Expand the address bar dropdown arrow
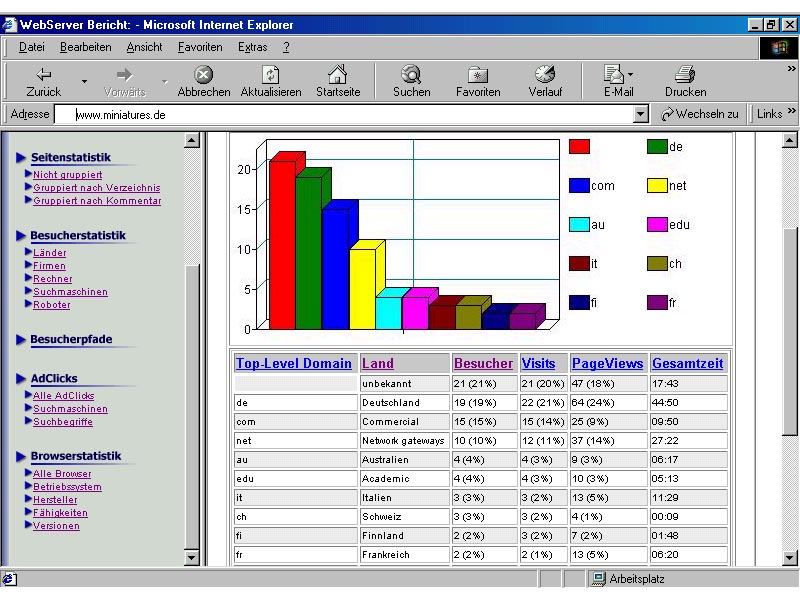Image resolution: width=800 pixels, height=600 pixels. pos(642,115)
